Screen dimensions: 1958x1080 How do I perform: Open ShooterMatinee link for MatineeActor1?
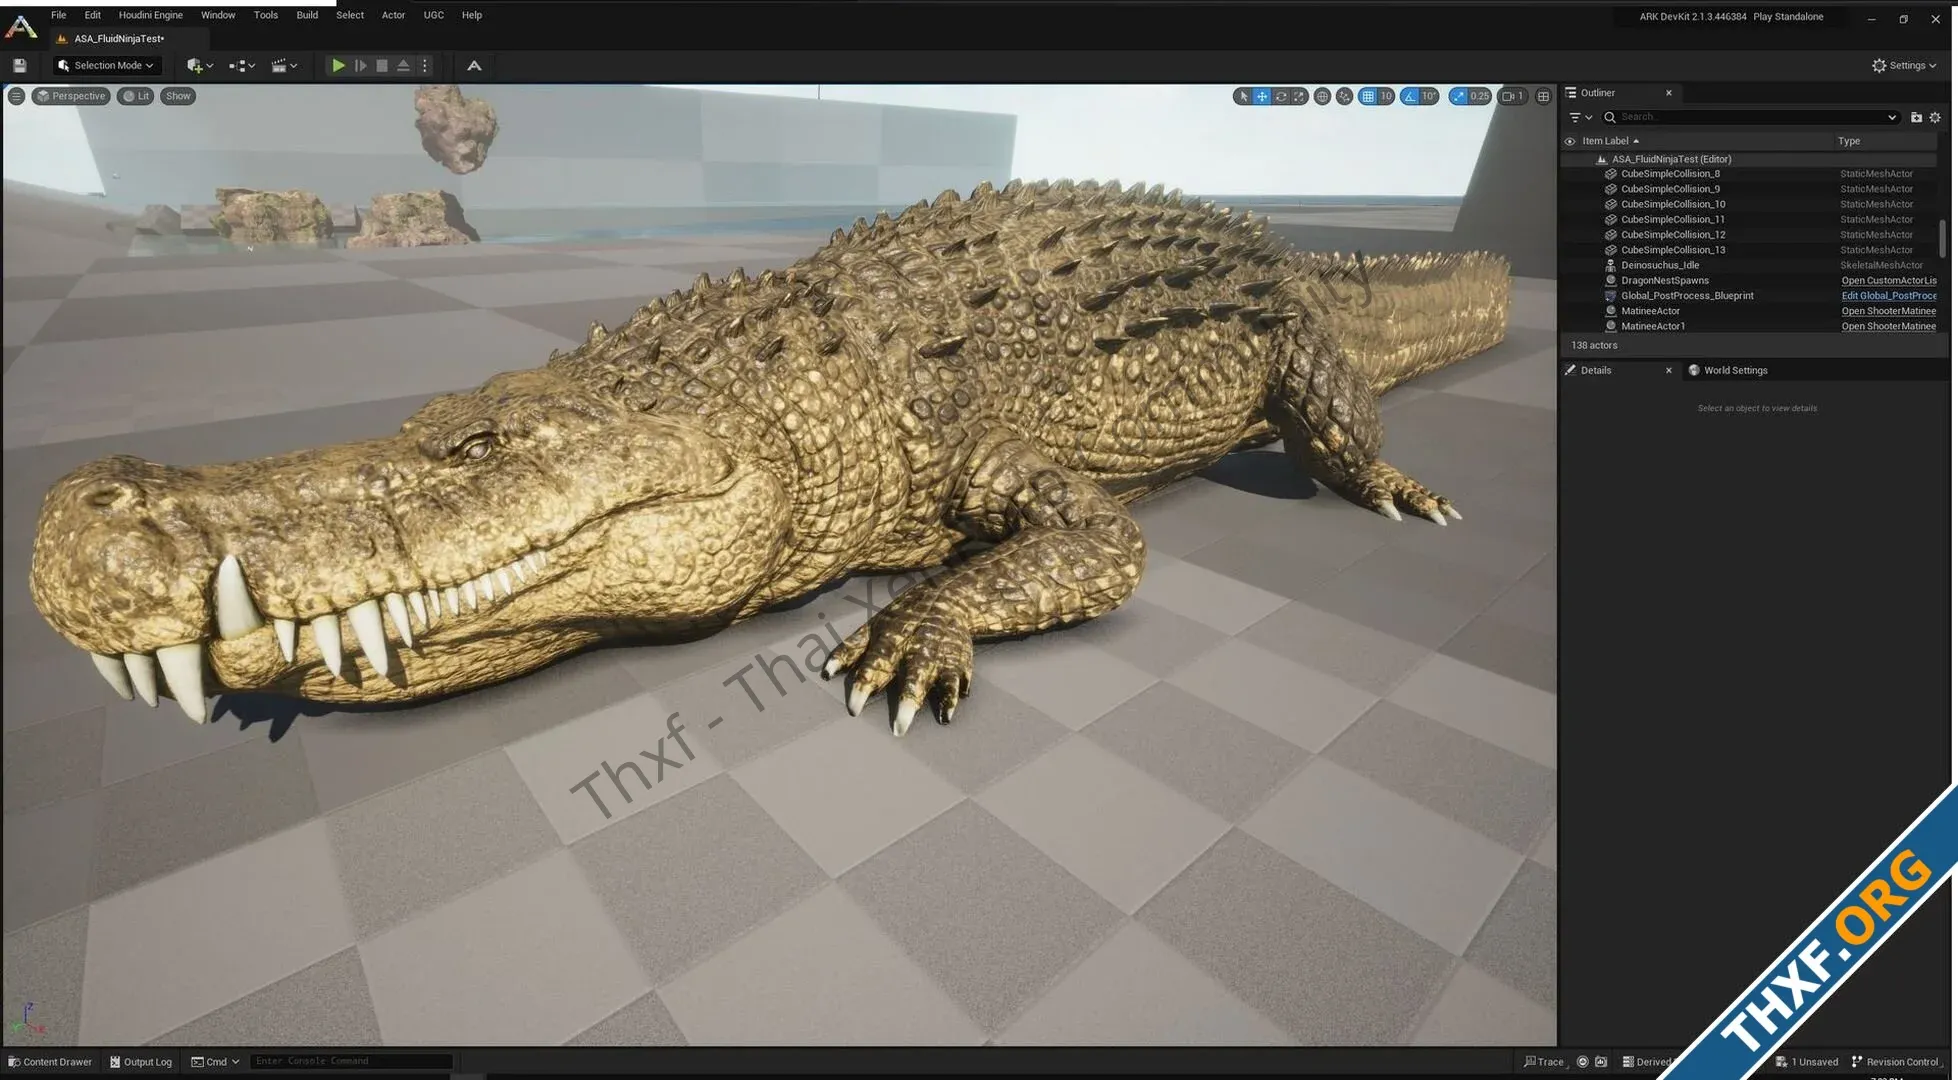click(x=1888, y=326)
